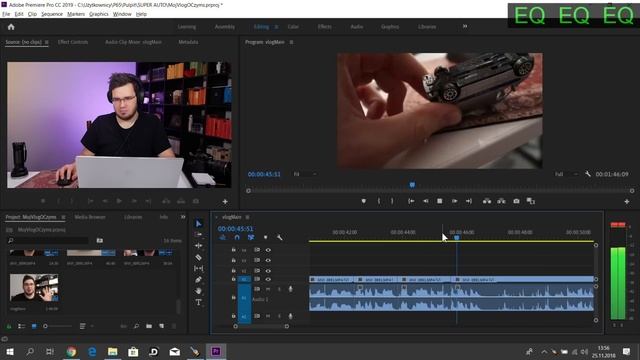Screen dimensions: 640x360
Task: Select the Track Select Forward tool
Action: click(198, 234)
